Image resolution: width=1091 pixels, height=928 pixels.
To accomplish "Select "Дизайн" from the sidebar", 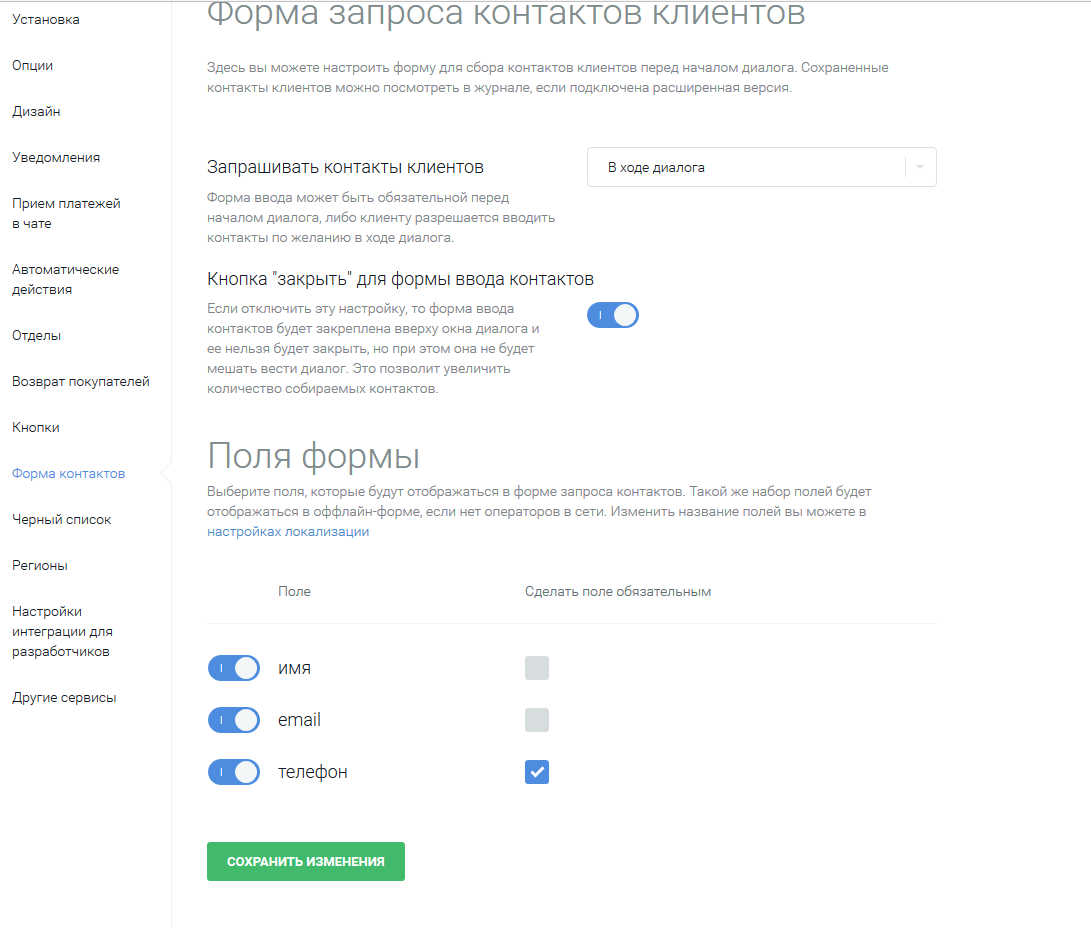I will pyautogui.click(x=36, y=112).
